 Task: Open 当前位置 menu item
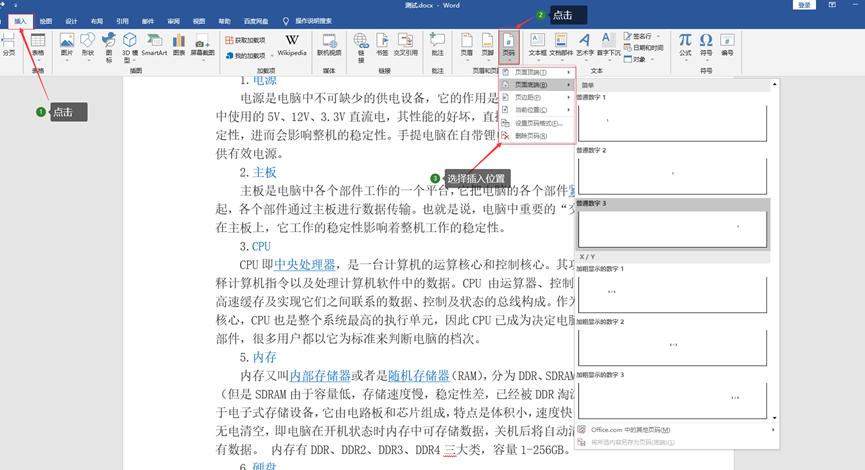pos(537,110)
